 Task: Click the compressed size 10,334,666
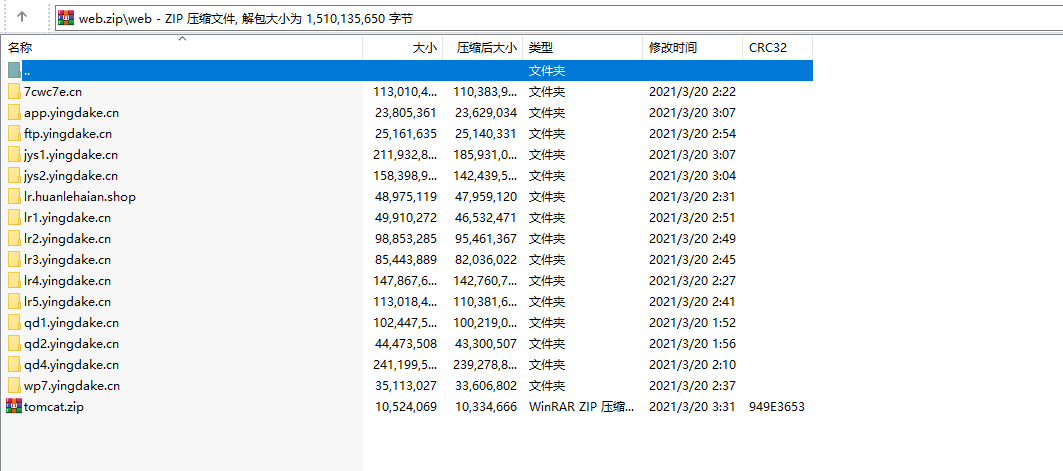pyautogui.click(x=485, y=407)
